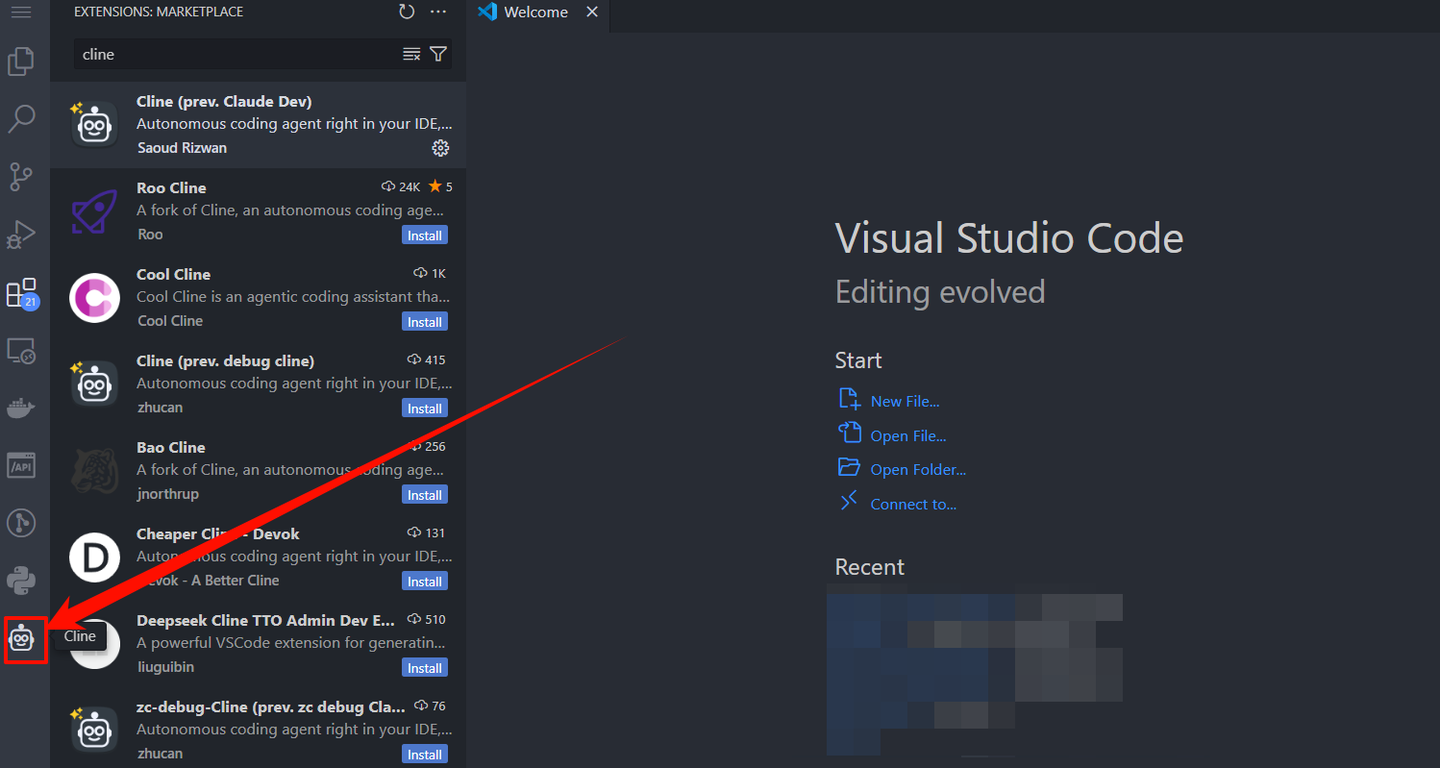Open manage gear for Cline (prev. Claude Dev)
The width and height of the screenshot is (1440, 768).
pyautogui.click(x=440, y=148)
